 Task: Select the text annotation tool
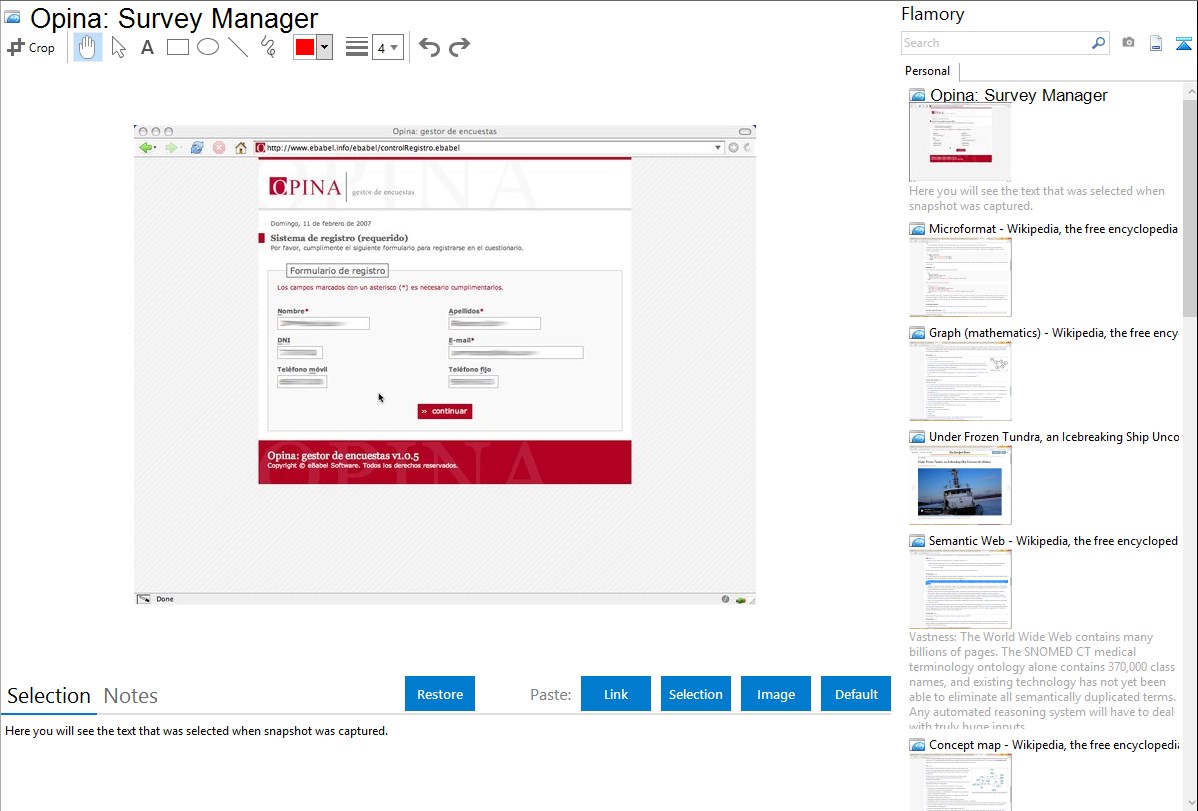(147, 47)
